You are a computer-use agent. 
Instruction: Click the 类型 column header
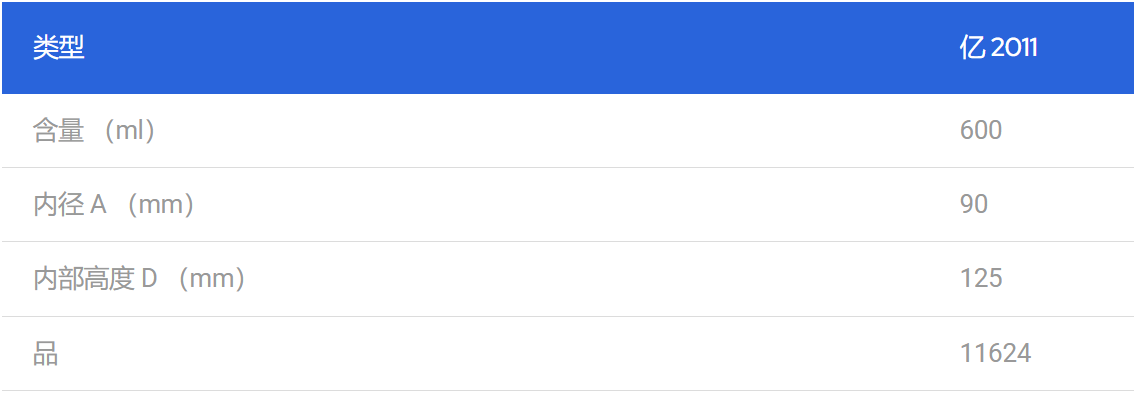coord(59,48)
